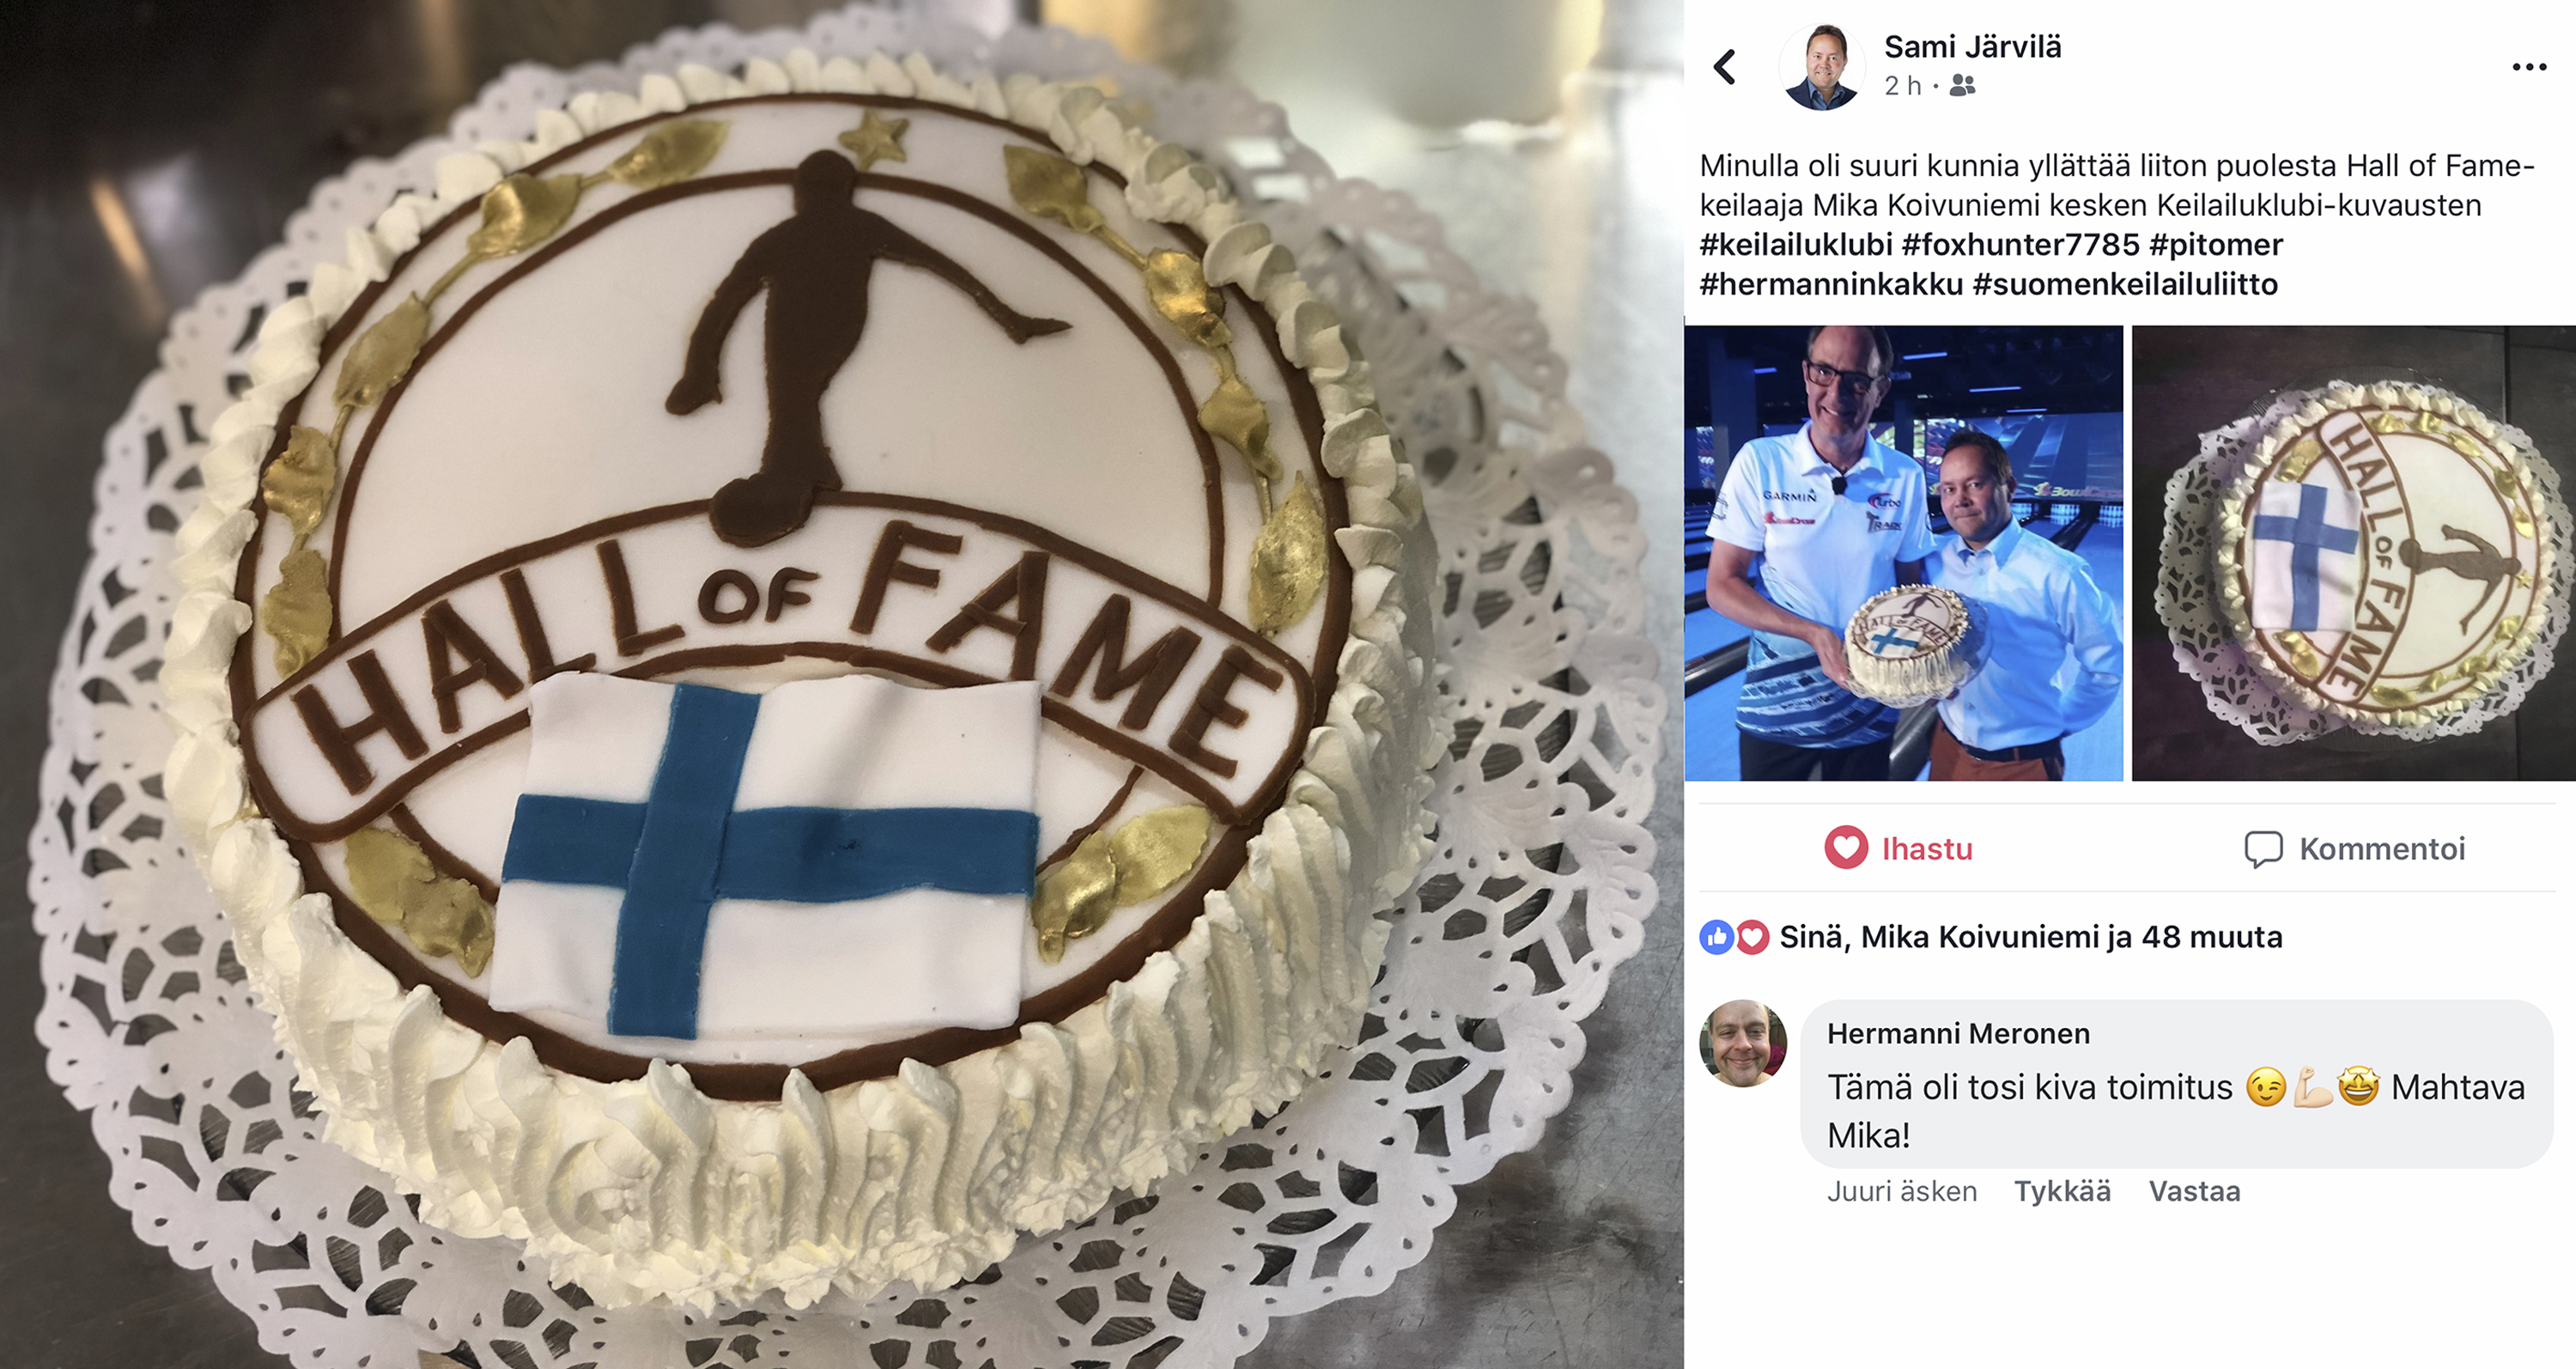Click the Kommentoi speech bubble icon
Viewport: 2576px width, 1369px height.
point(2263,849)
